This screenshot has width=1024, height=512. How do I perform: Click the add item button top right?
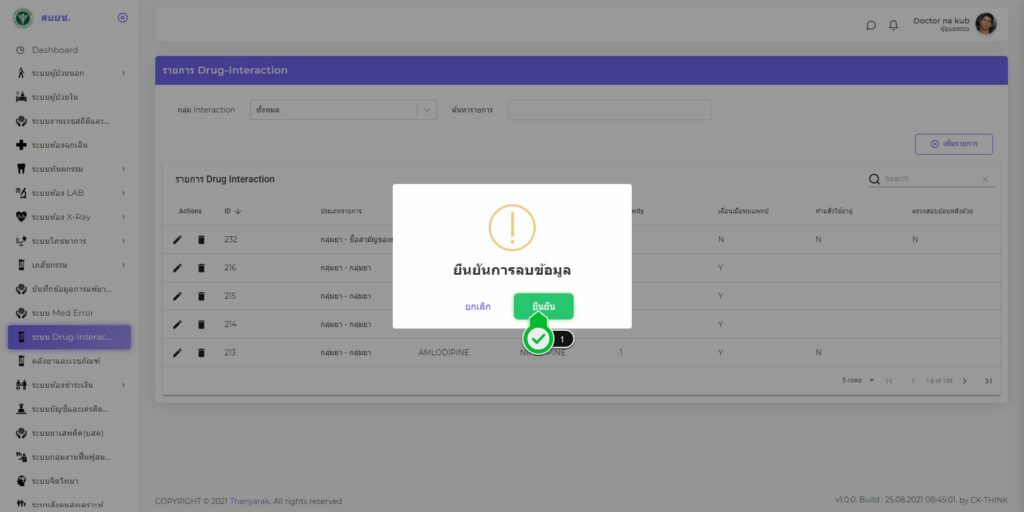(953, 144)
